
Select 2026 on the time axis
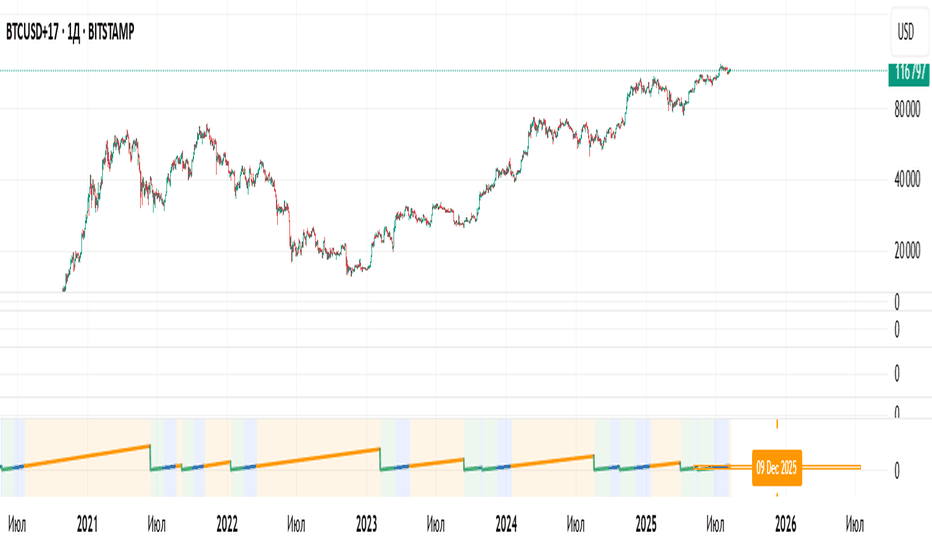coord(786,524)
